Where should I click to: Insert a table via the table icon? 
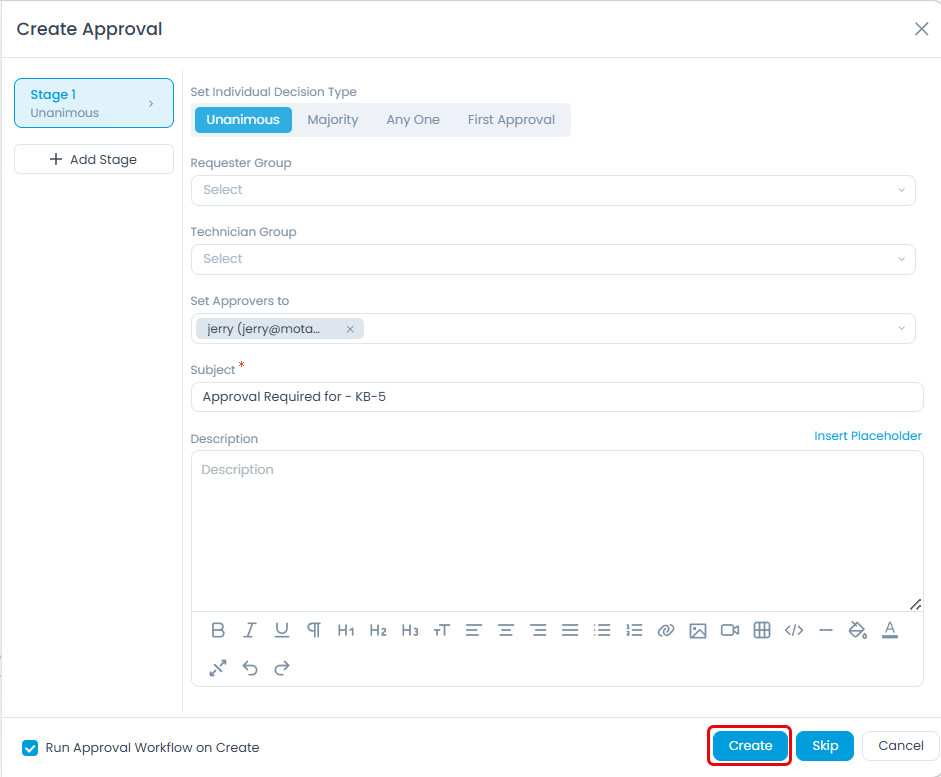(762, 630)
